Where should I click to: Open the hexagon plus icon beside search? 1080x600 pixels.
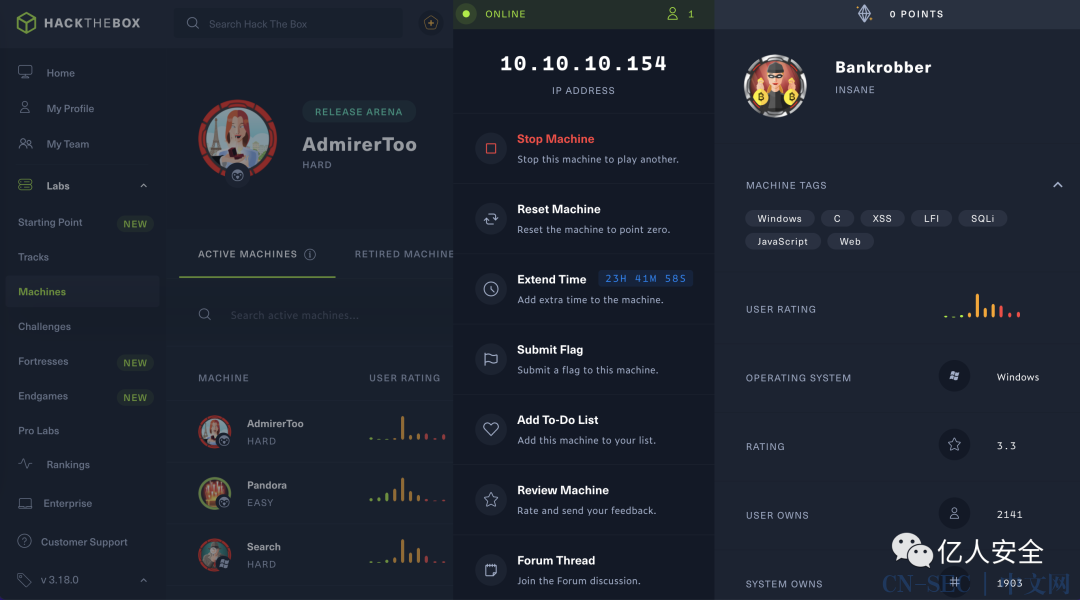[431, 23]
